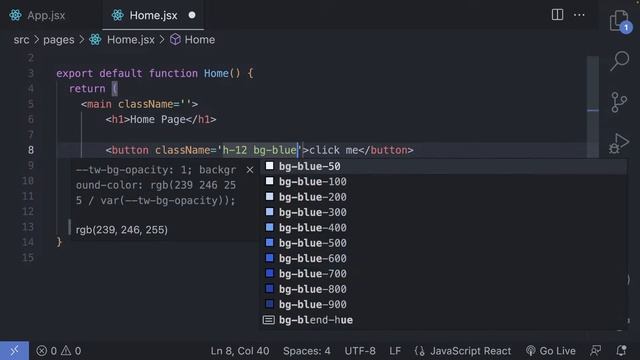Open the Explorer files icon

[620, 21]
